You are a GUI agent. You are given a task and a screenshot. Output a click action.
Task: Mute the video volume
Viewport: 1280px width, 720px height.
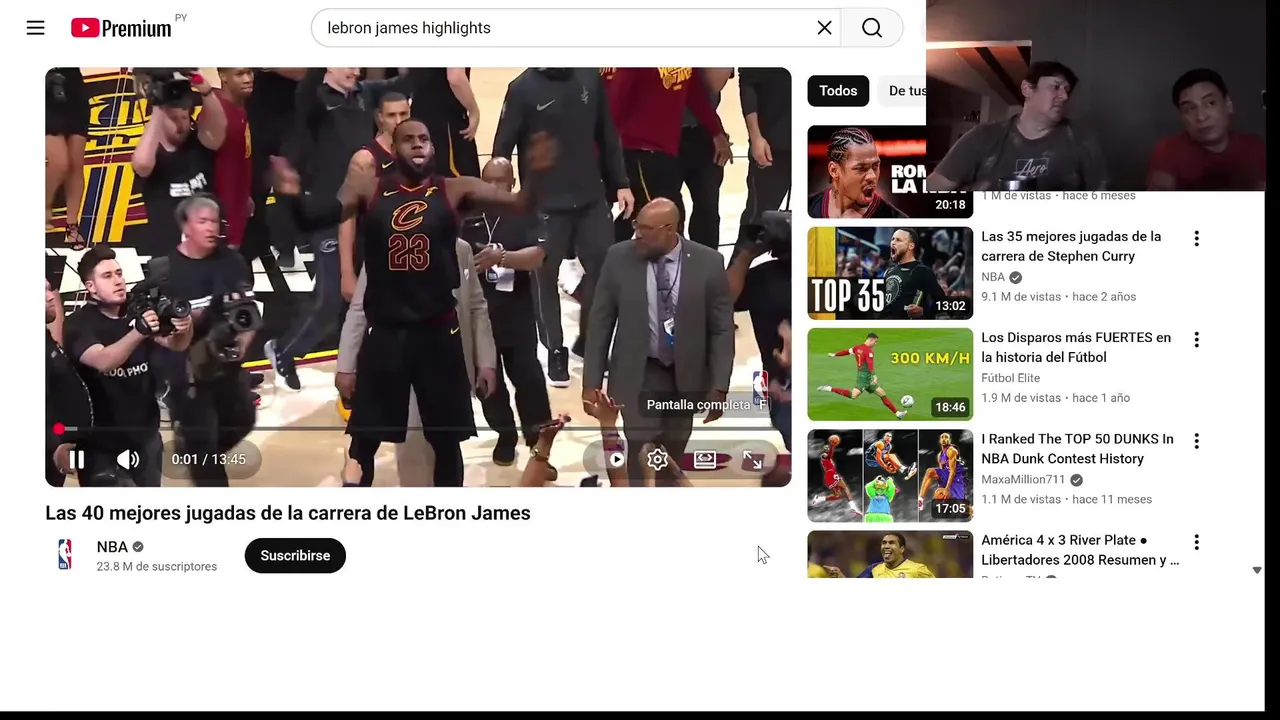[128, 459]
